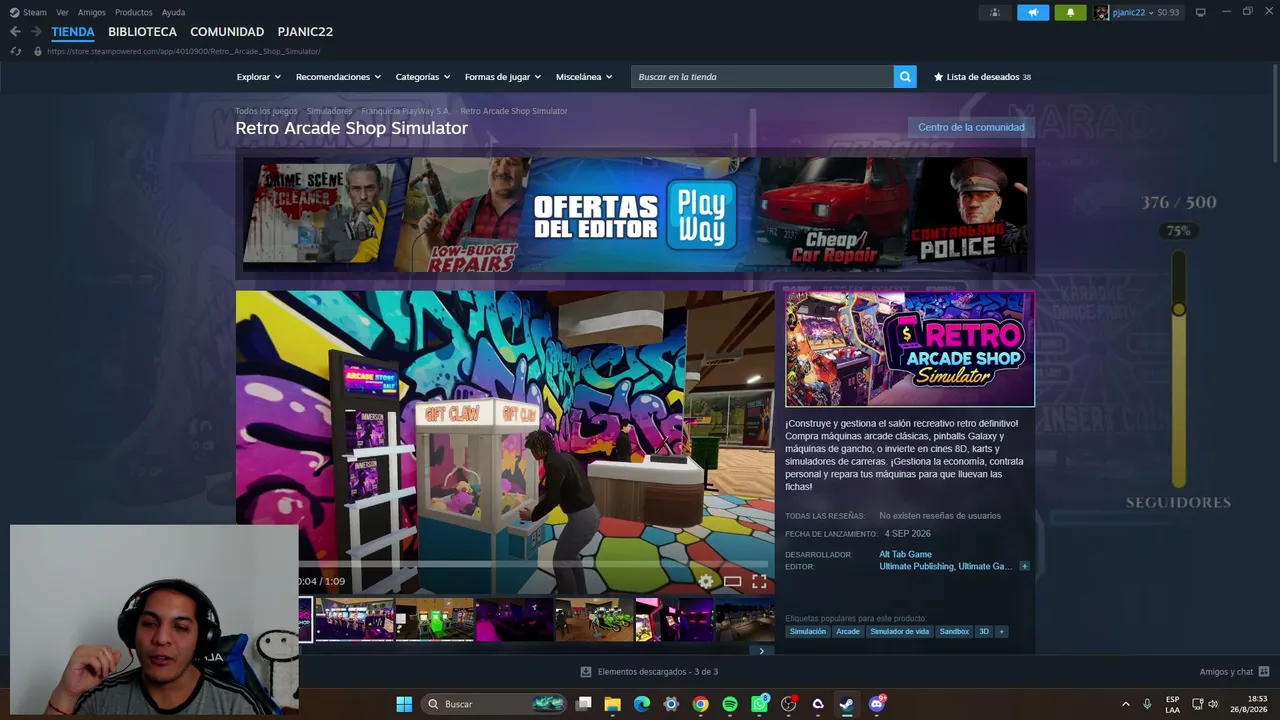Click the Sandbox tag

(954, 632)
